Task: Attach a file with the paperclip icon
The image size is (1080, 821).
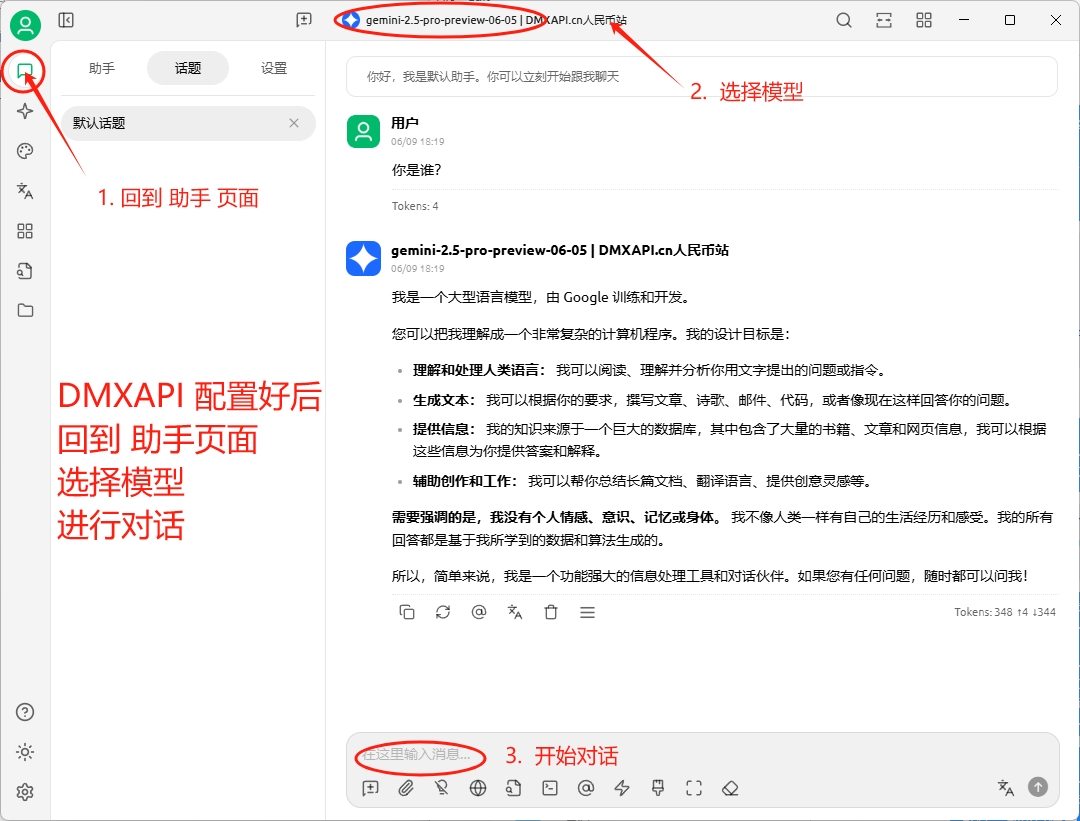Action: (406, 788)
